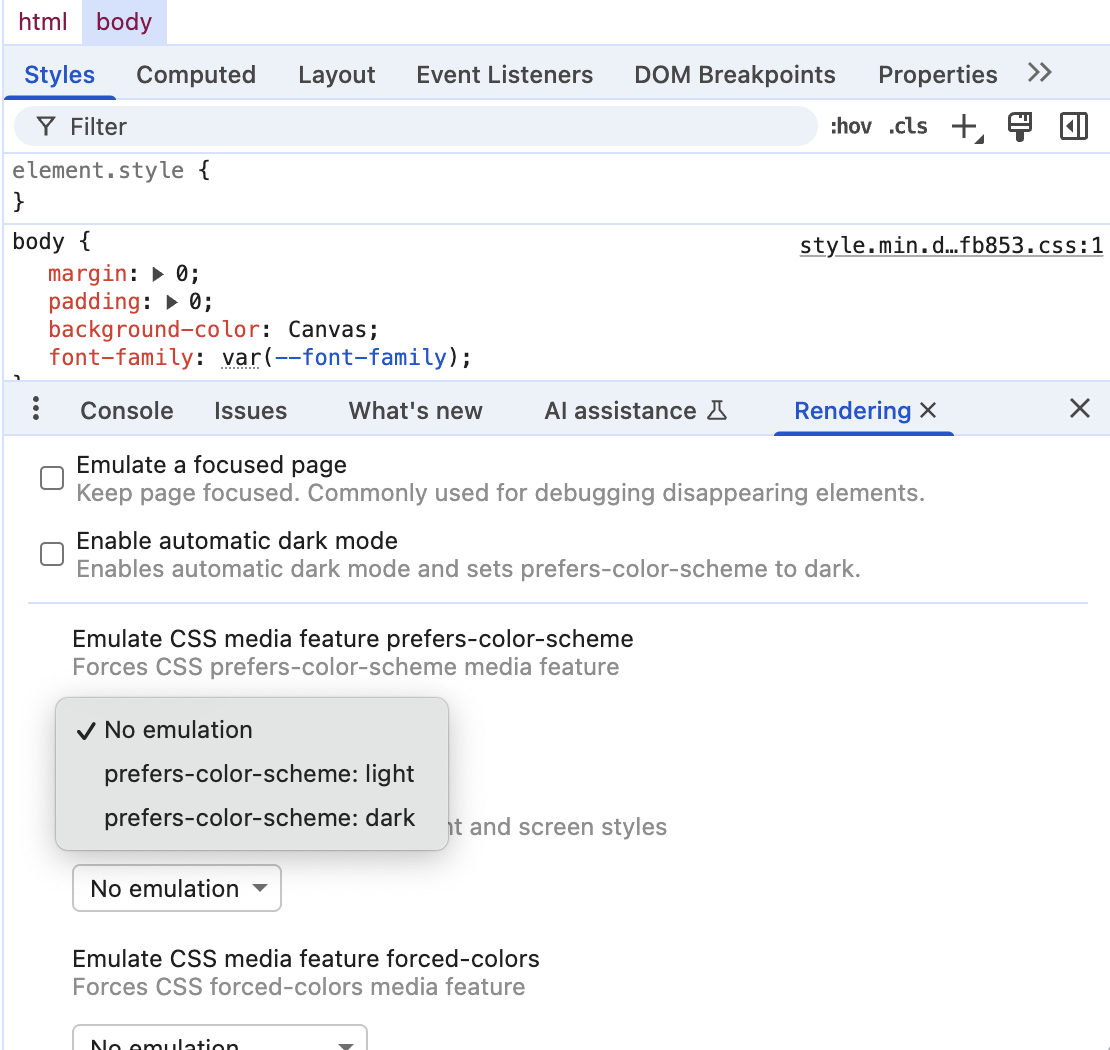1110x1050 pixels.
Task: Click the new style rule plus icon
Action: click(x=965, y=127)
